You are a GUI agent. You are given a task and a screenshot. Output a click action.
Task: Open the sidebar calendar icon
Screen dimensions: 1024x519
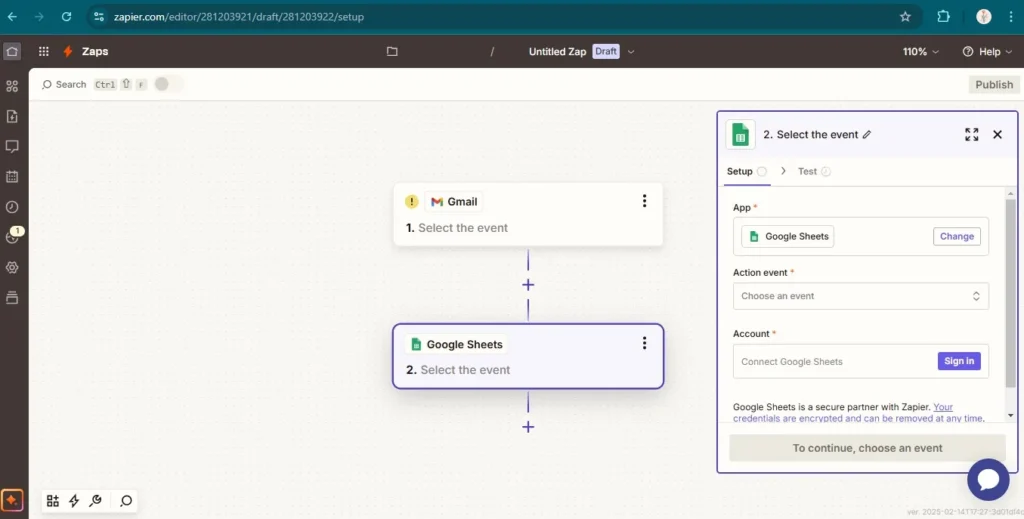pyautogui.click(x=12, y=176)
